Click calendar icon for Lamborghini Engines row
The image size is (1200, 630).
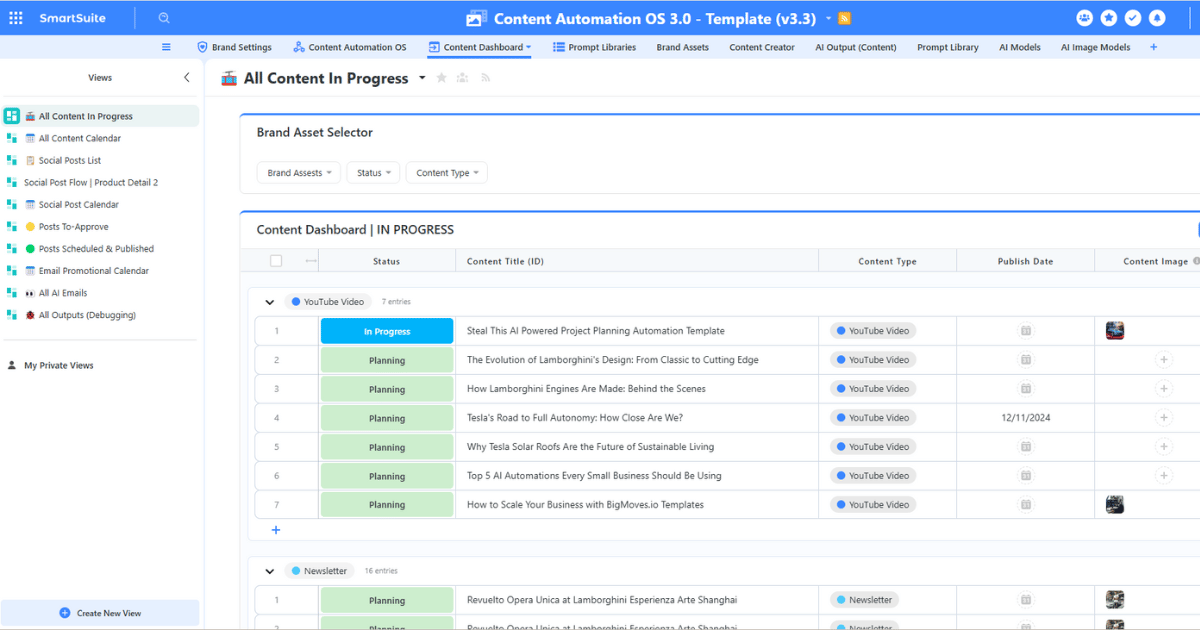click(x=1025, y=389)
